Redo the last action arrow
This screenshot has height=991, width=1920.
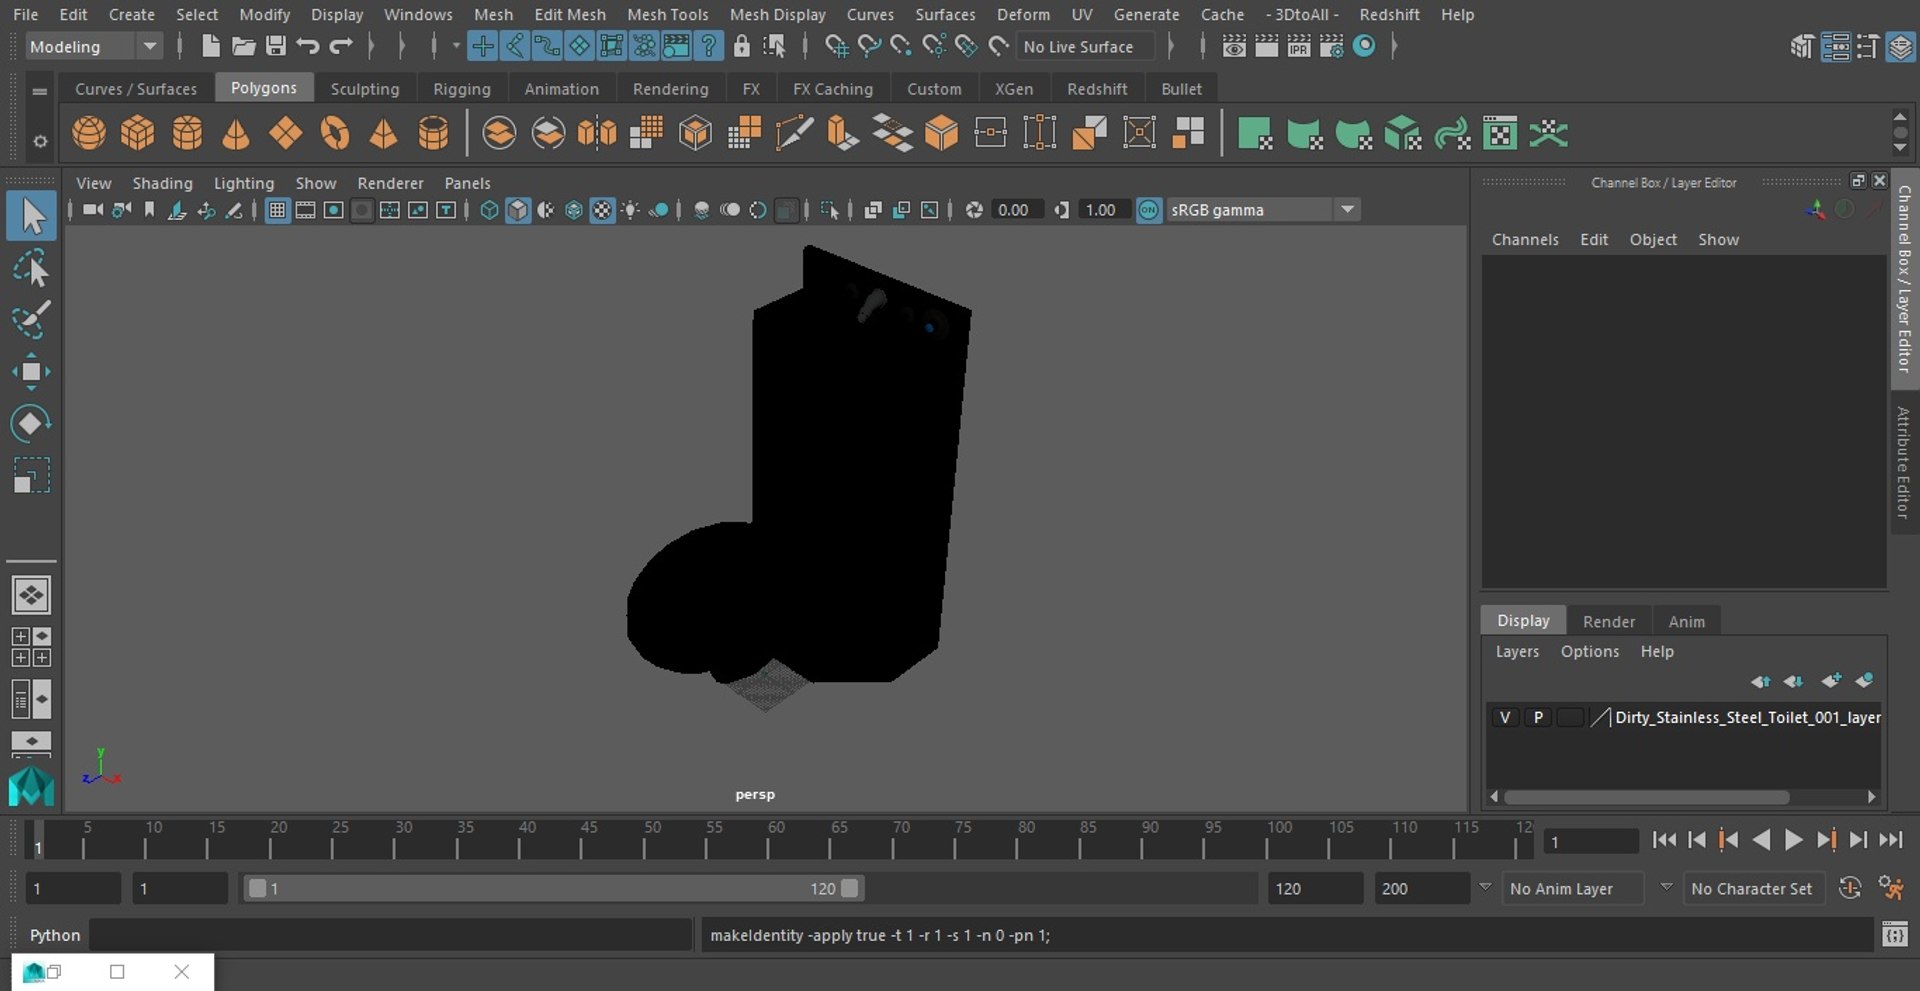tap(341, 46)
